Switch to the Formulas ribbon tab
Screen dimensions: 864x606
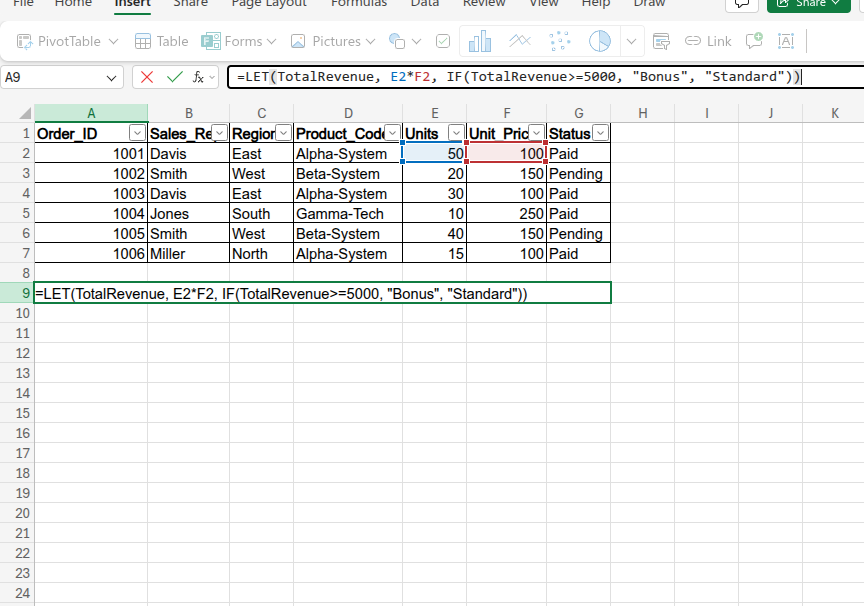point(358,4)
